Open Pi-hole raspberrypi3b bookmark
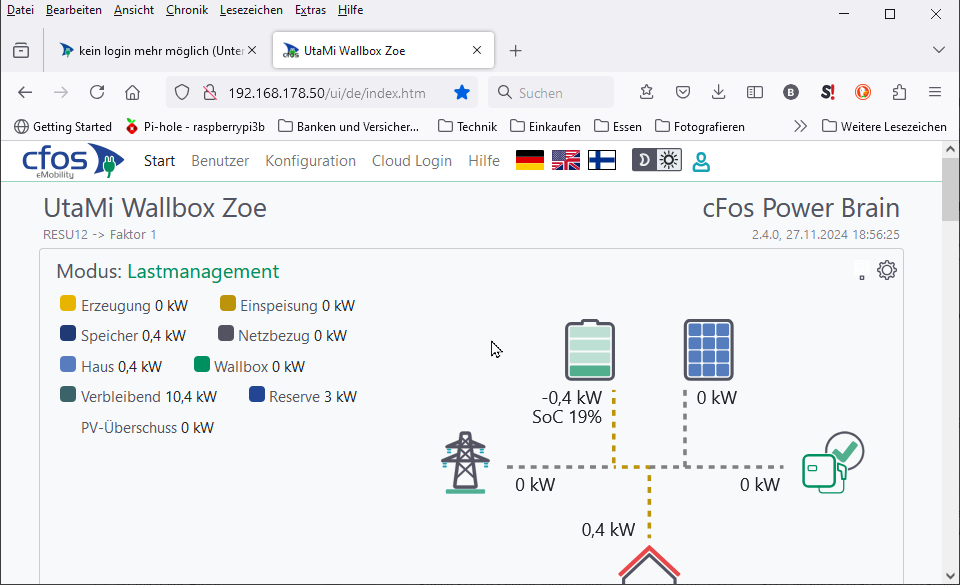Viewport: 960px width, 585px height. click(x=195, y=127)
